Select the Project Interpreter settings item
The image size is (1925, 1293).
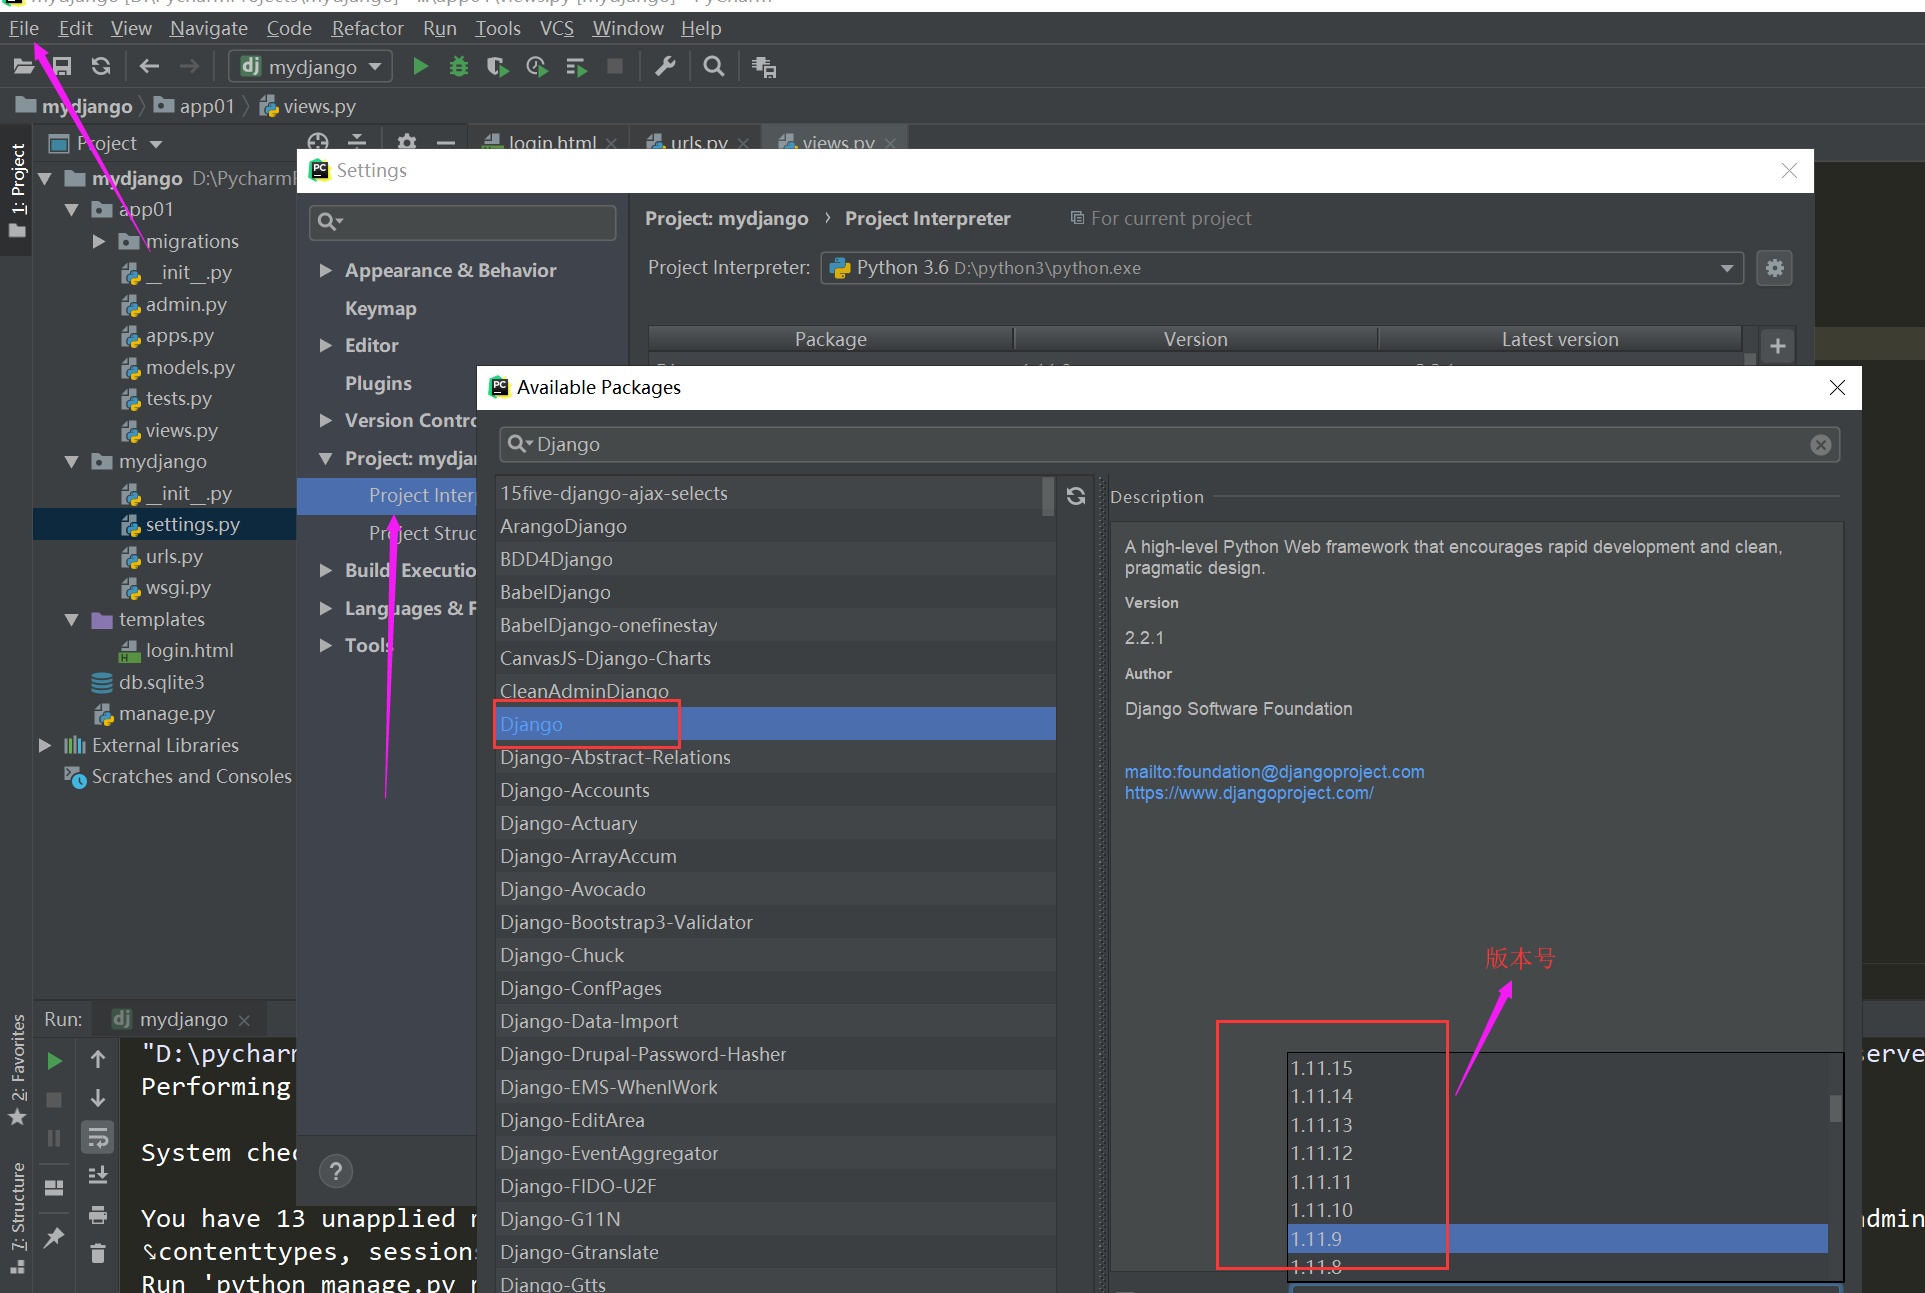coord(388,495)
